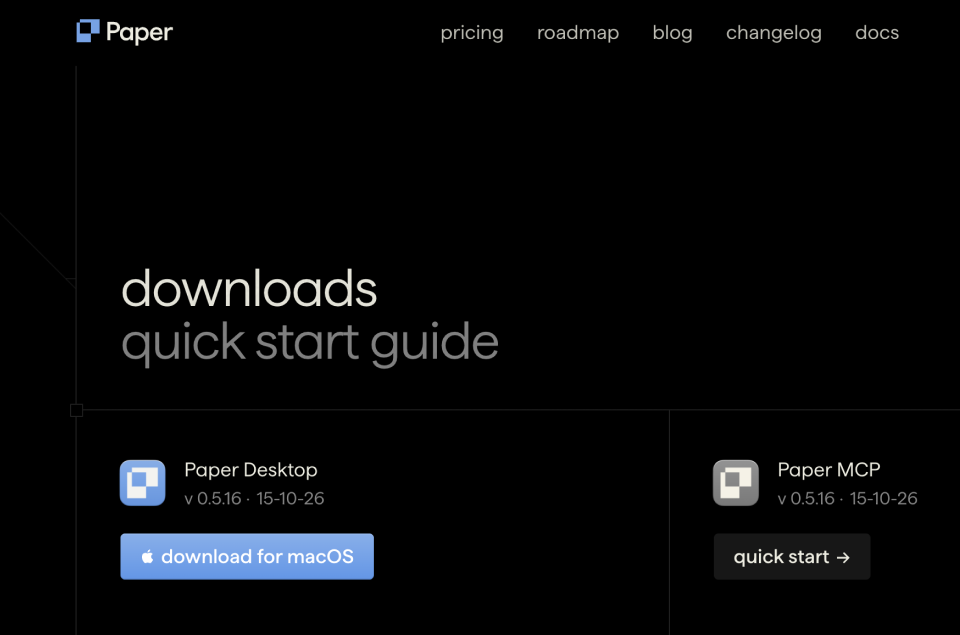
Task: Open the pricing page
Action: click(471, 33)
